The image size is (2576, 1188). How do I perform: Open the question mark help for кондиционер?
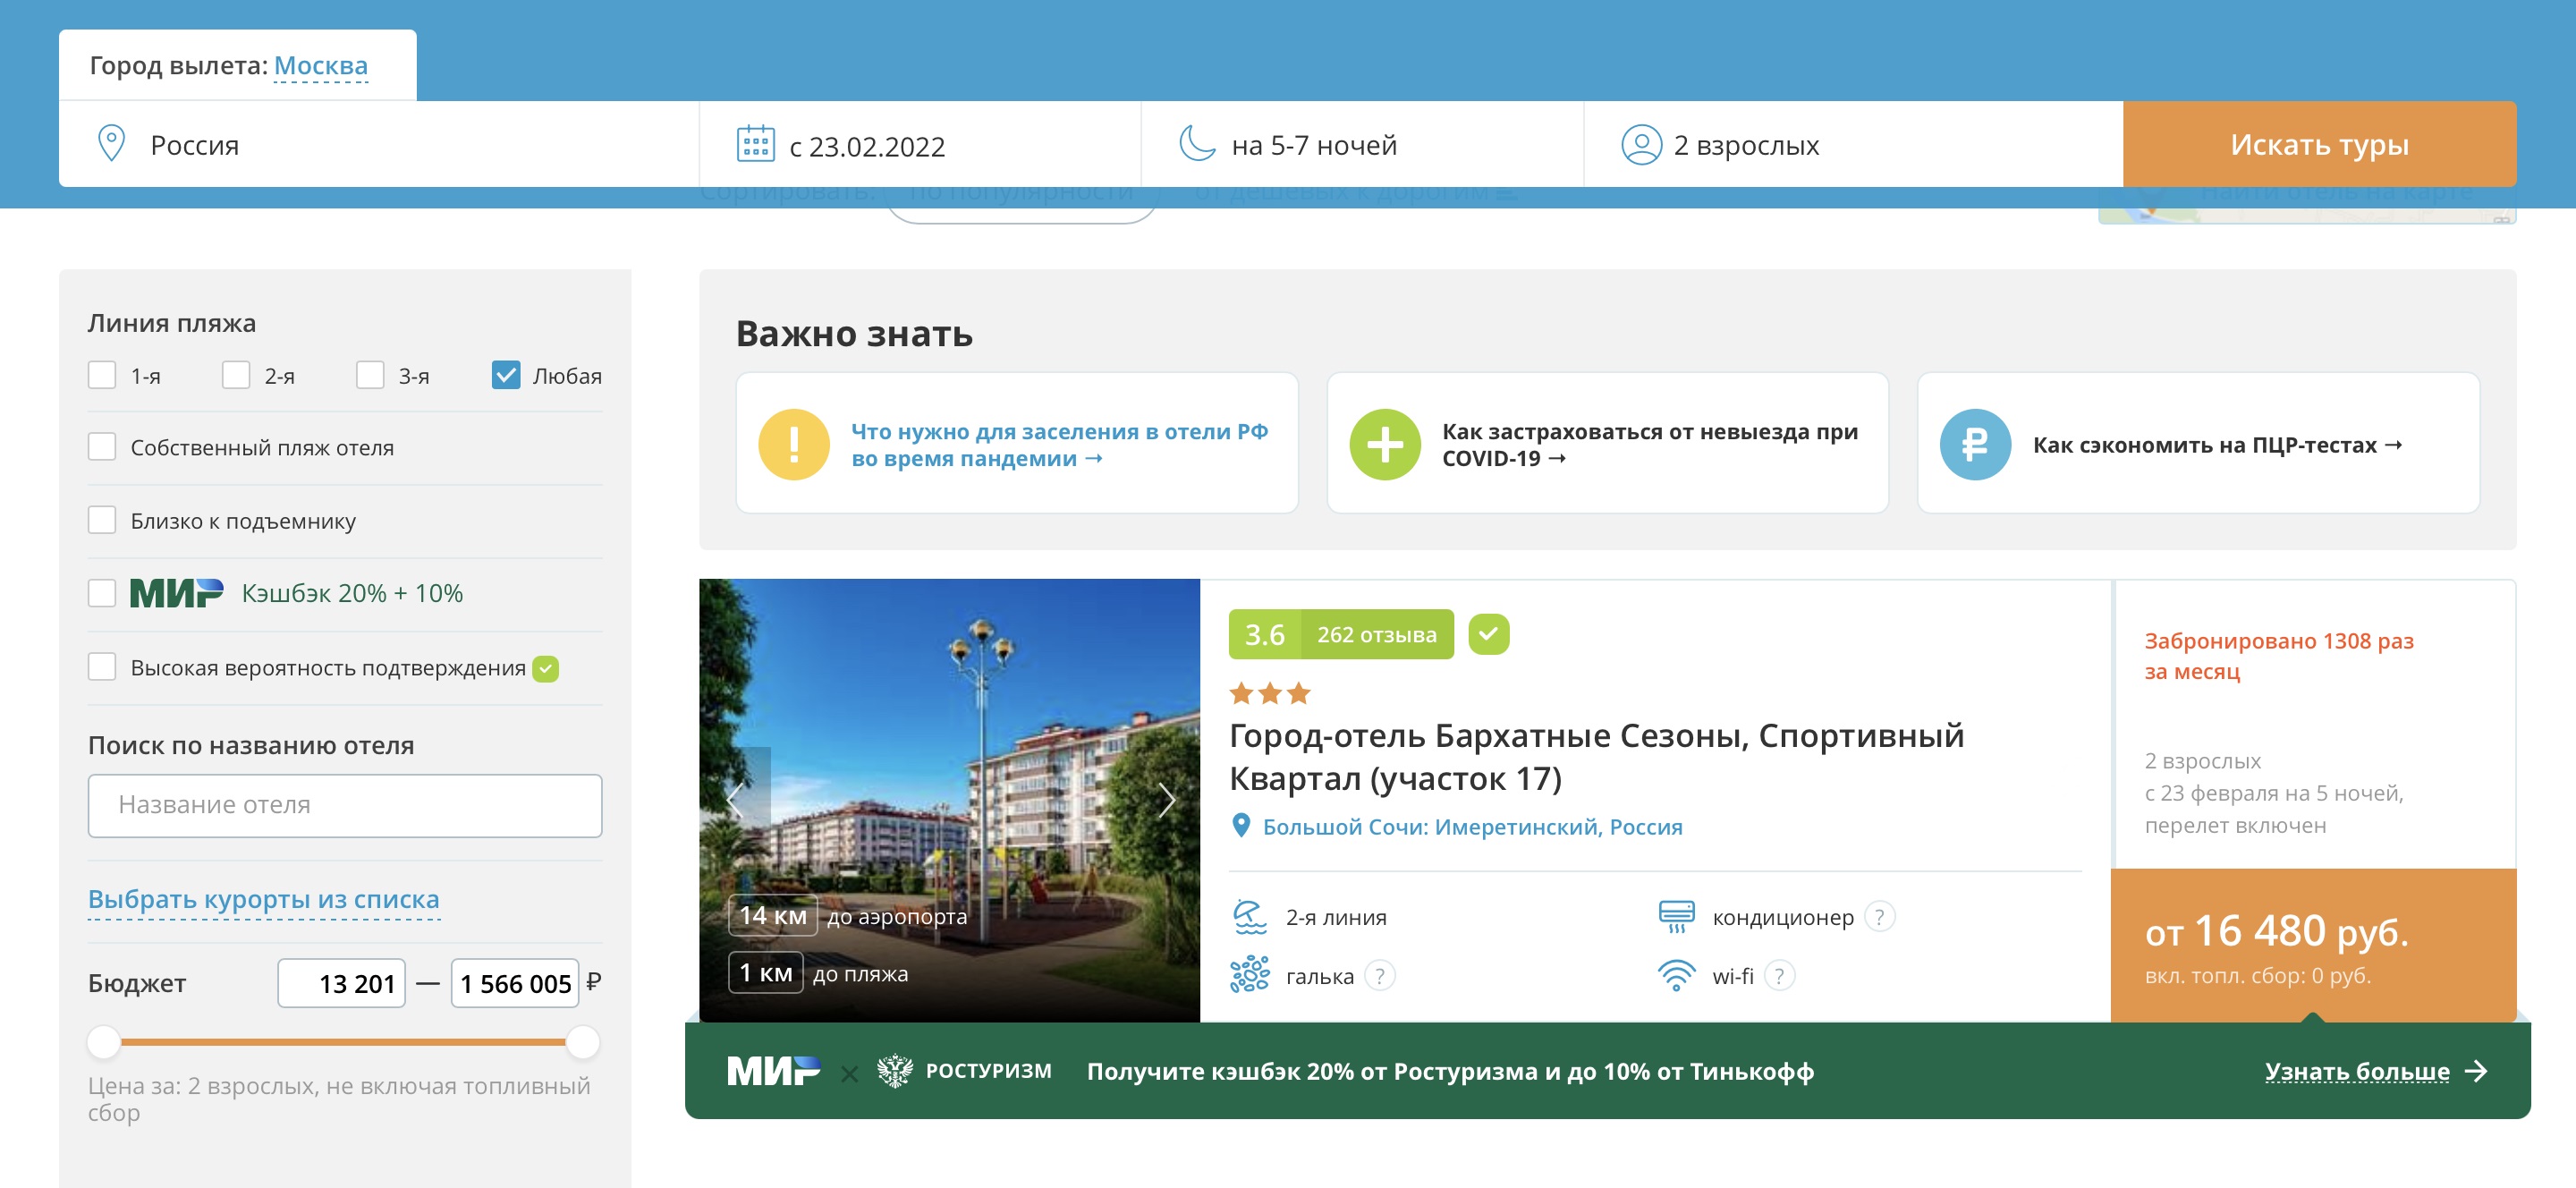pyautogui.click(x=1879, y=916)
